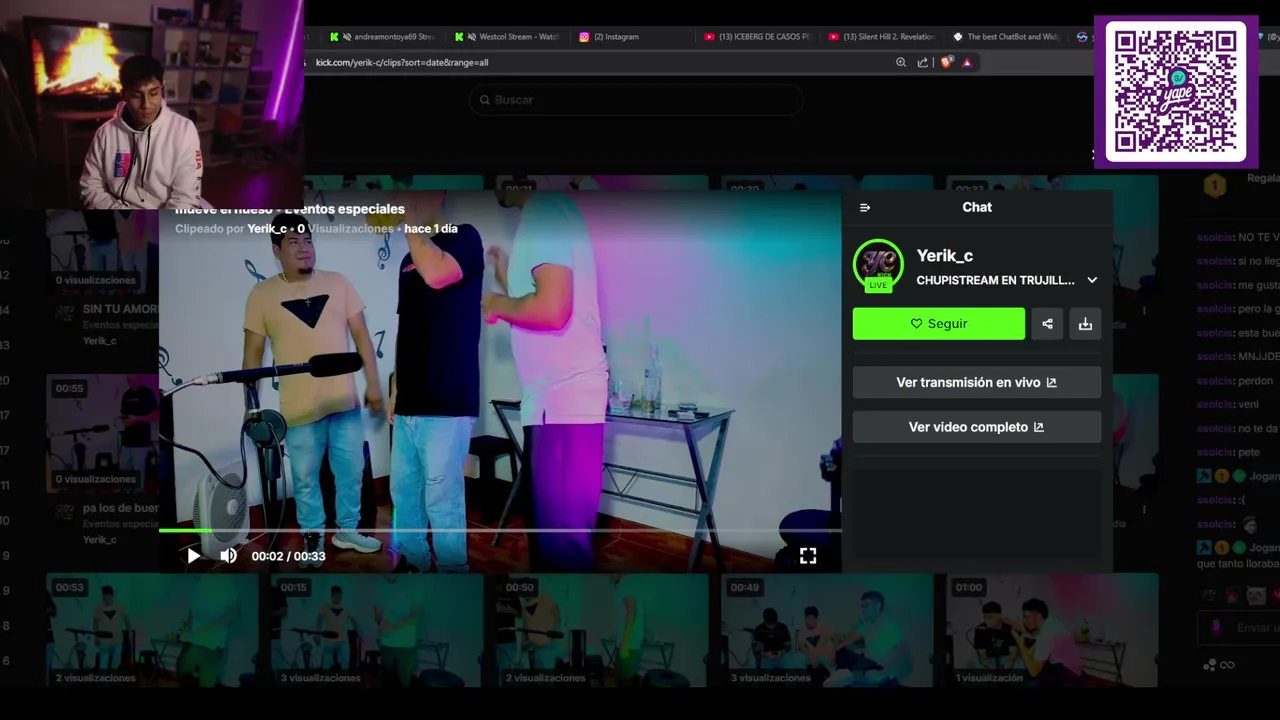Viewport: 1280px width, 720px height.
Task: Seek along the clip progress bar
Action: 500,531
